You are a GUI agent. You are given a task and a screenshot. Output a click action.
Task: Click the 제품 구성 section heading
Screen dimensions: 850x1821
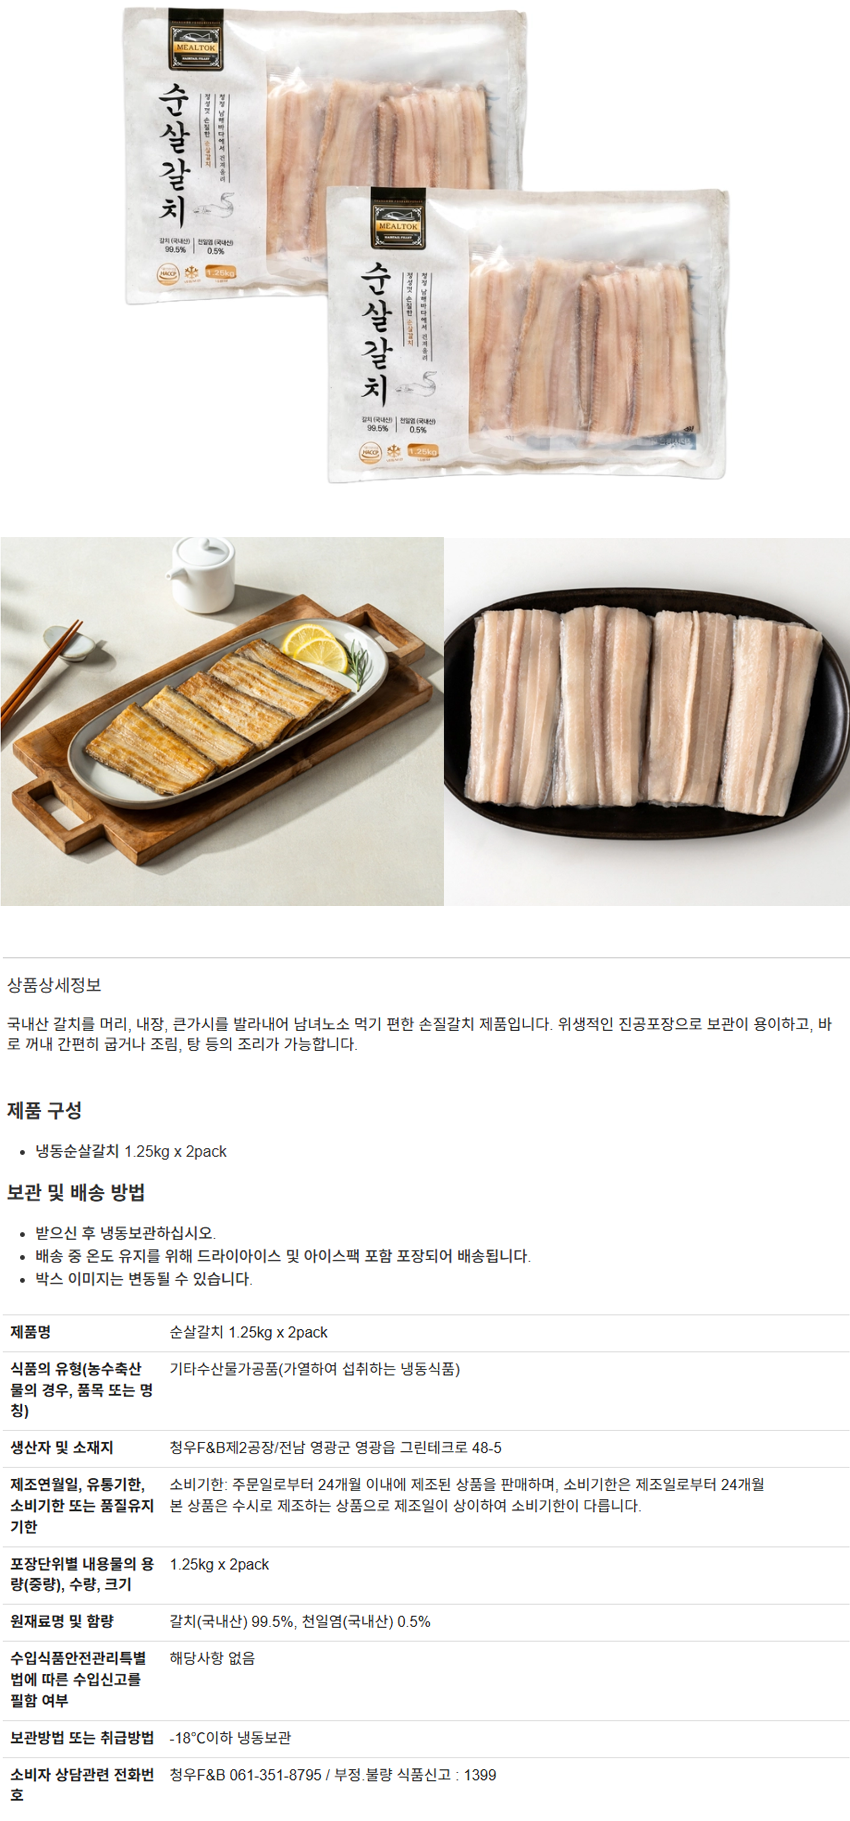point(44,1110)
